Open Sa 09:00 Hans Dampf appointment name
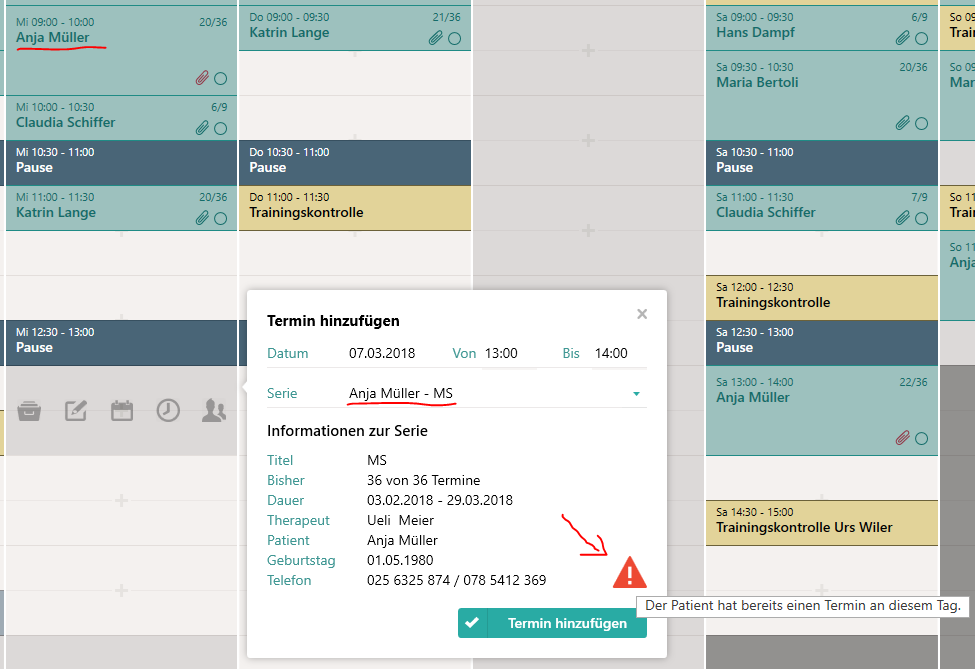Viewport: 975px width, 669px height. (756, 32)
